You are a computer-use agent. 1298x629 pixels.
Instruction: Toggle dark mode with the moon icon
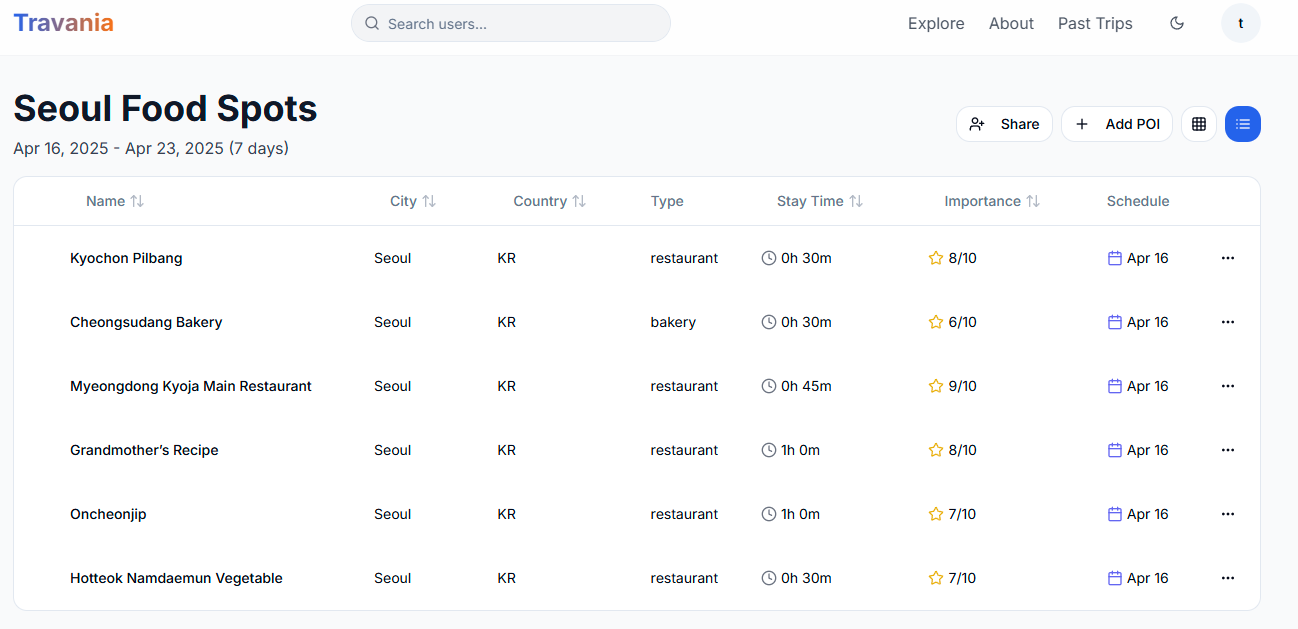pyautogui.click(x=1177, y=24)
